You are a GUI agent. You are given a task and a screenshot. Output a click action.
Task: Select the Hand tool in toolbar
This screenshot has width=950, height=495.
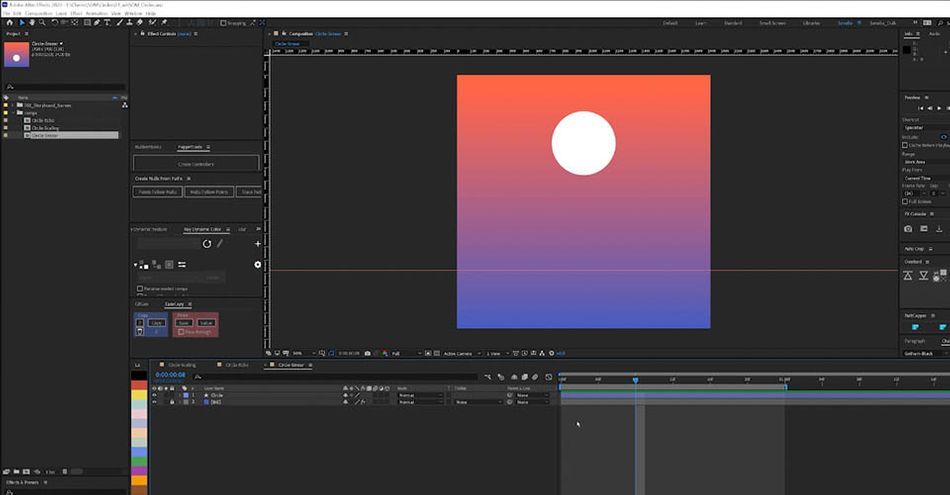pyautogui.click(x=32, y=22)
